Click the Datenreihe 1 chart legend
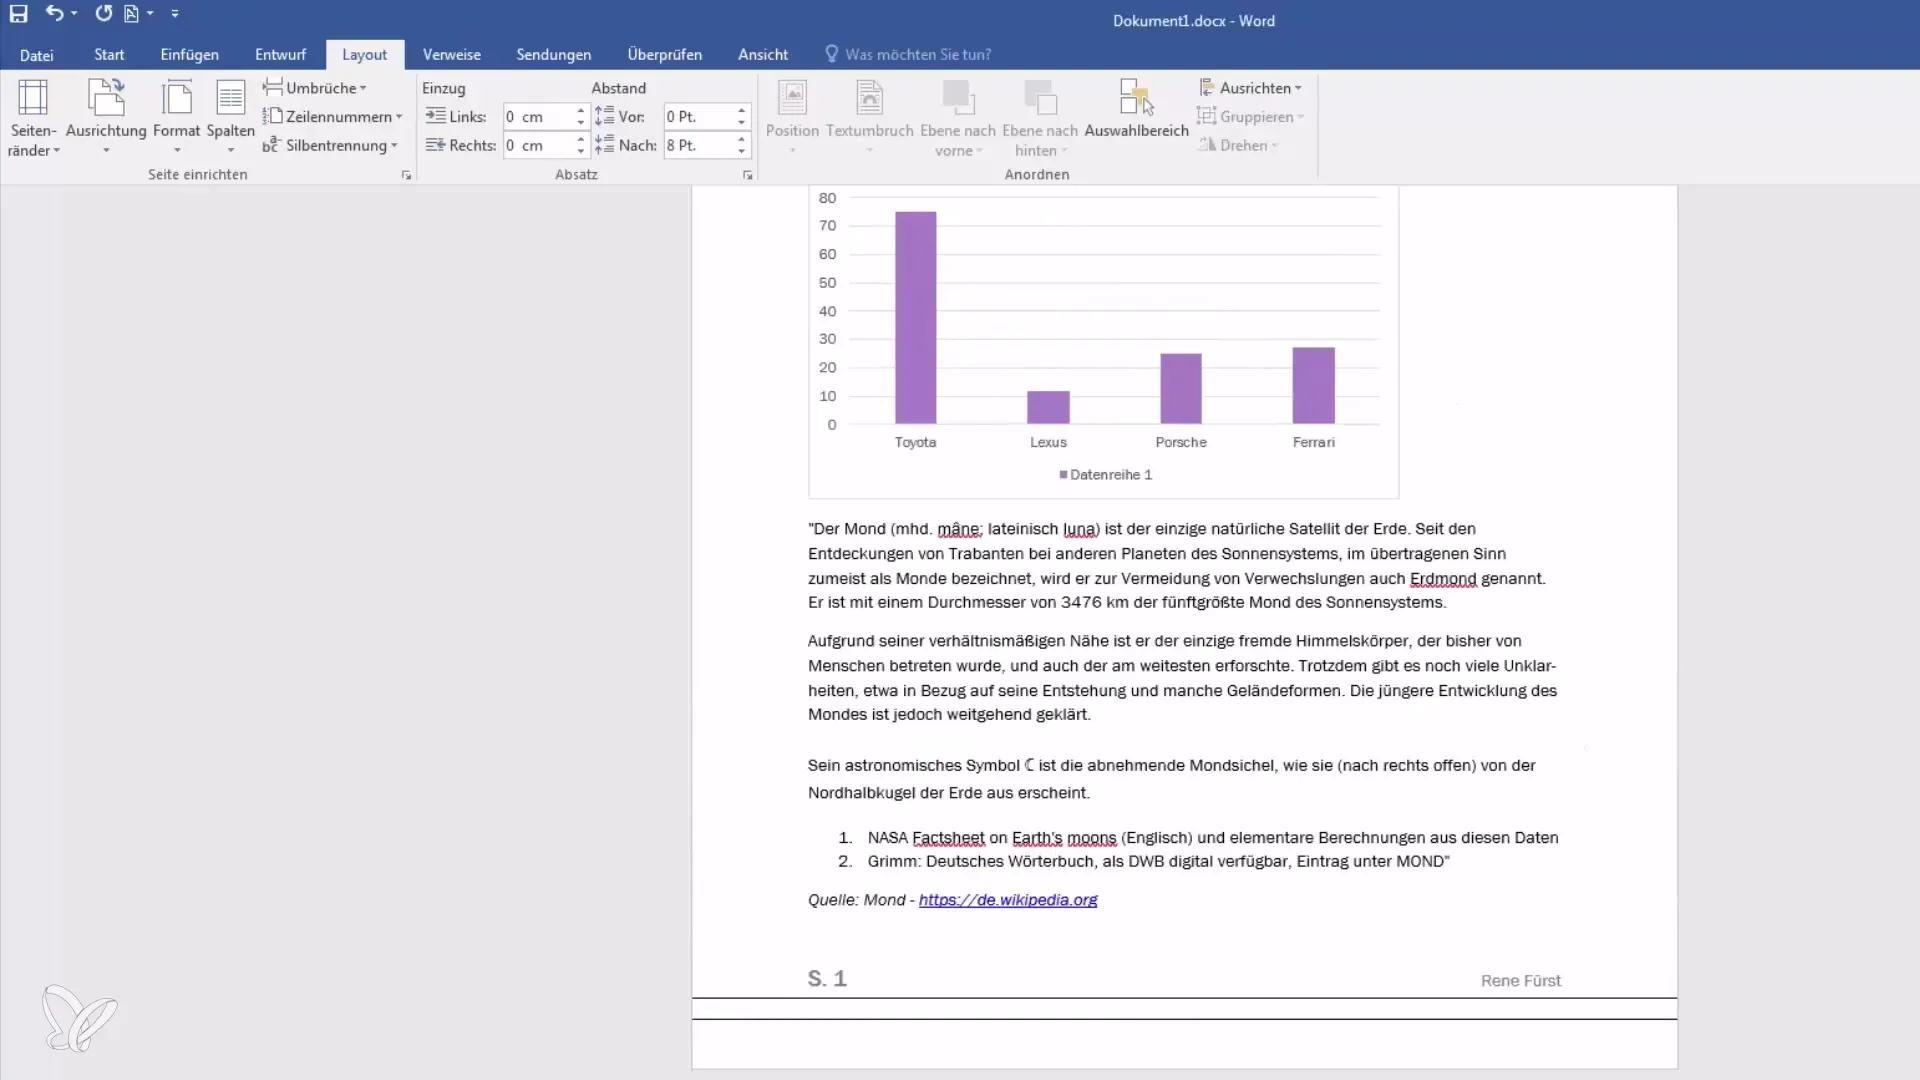This screenshot has width=1920, height=1080. [x=1106, y=475]
